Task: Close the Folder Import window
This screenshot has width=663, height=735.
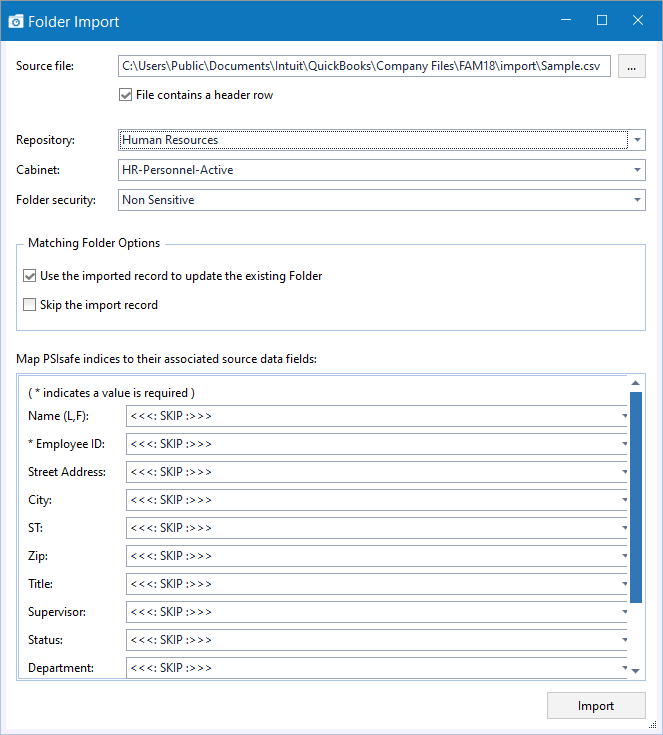Action: (638, 20)
